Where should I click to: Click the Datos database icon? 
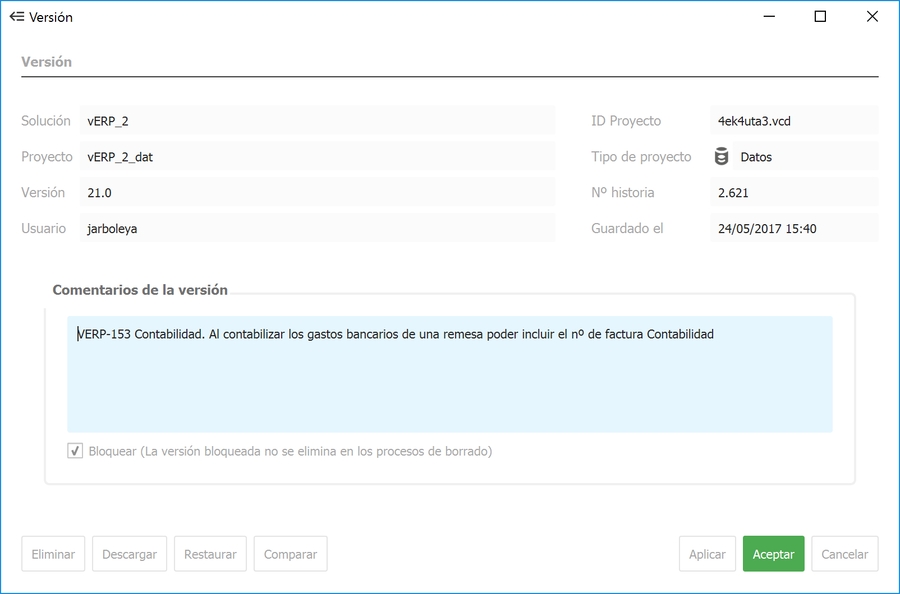[x=721, y=157]
